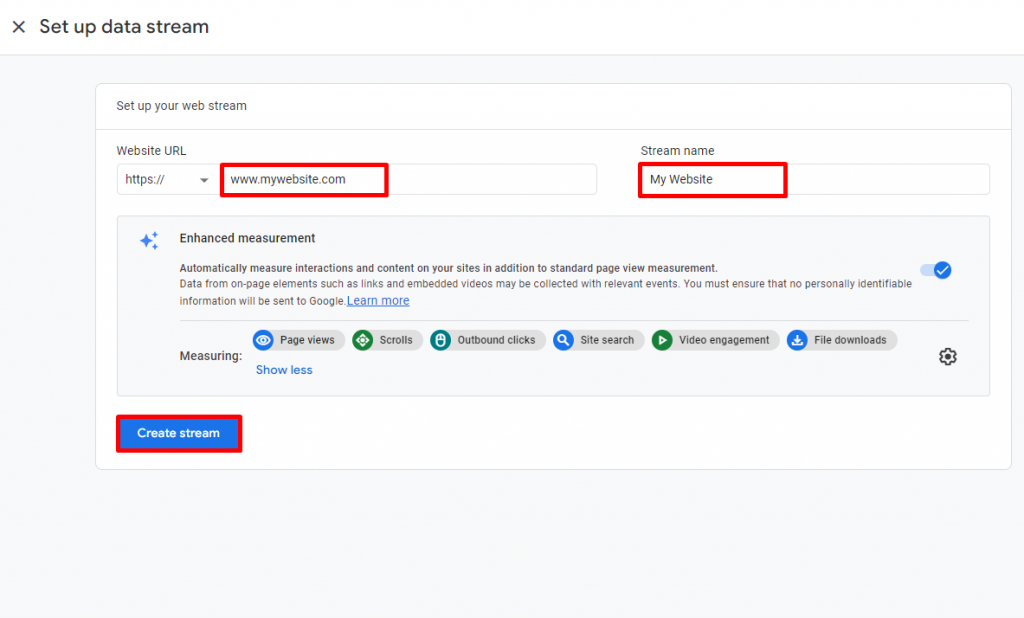Select the Outbound clicks chip
This screenshot has height=618, width=1024.
click(x=487, y=340)
